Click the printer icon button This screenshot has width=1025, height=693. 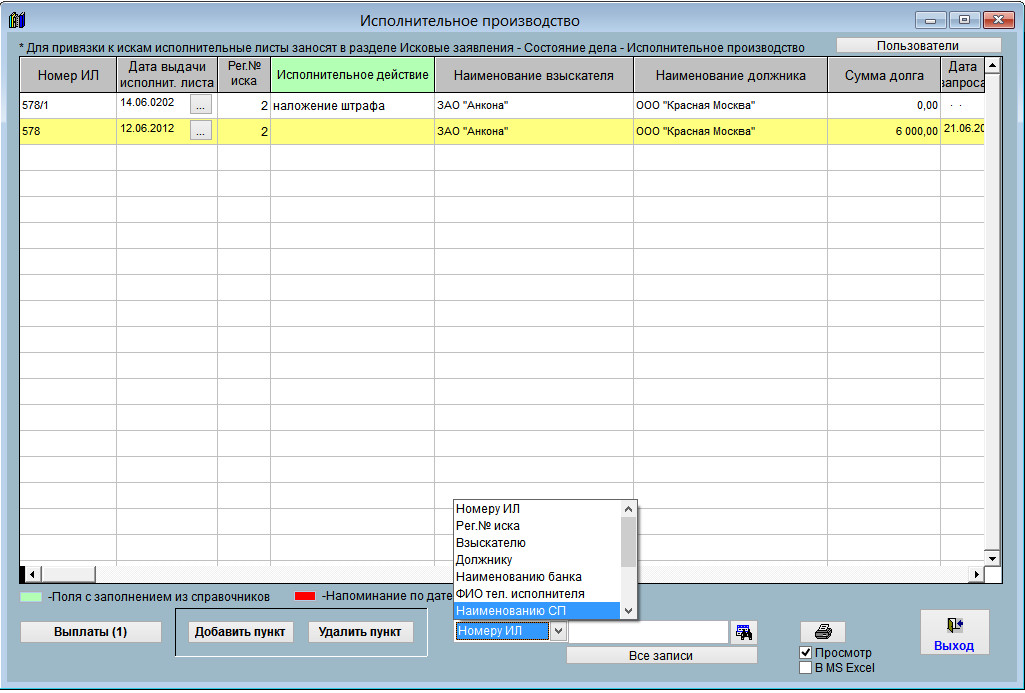823,632
